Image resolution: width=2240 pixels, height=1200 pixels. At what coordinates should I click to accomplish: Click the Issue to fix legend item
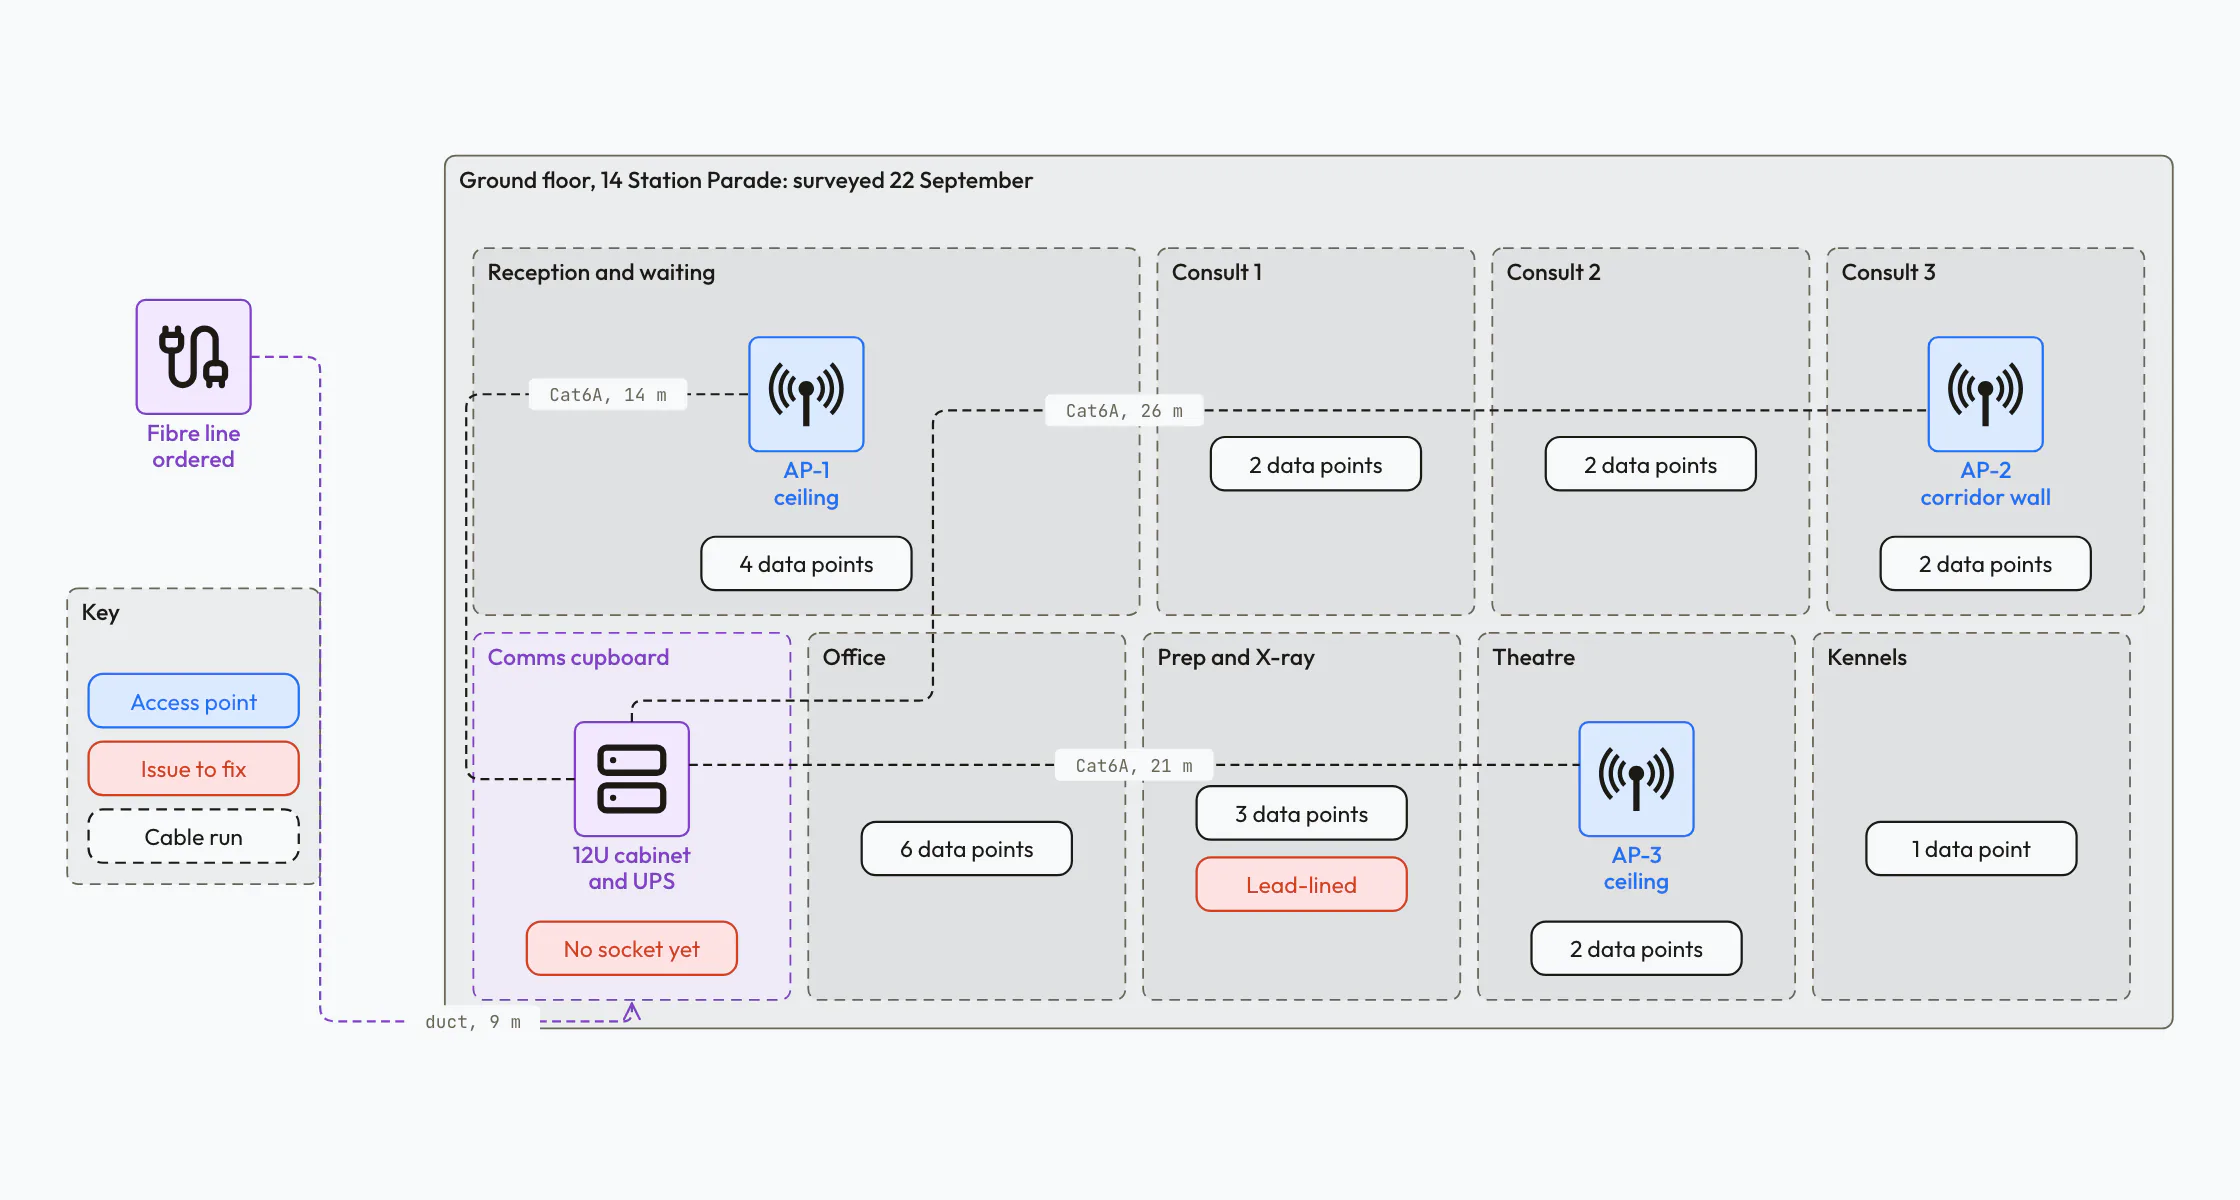(x=193, y=768)
